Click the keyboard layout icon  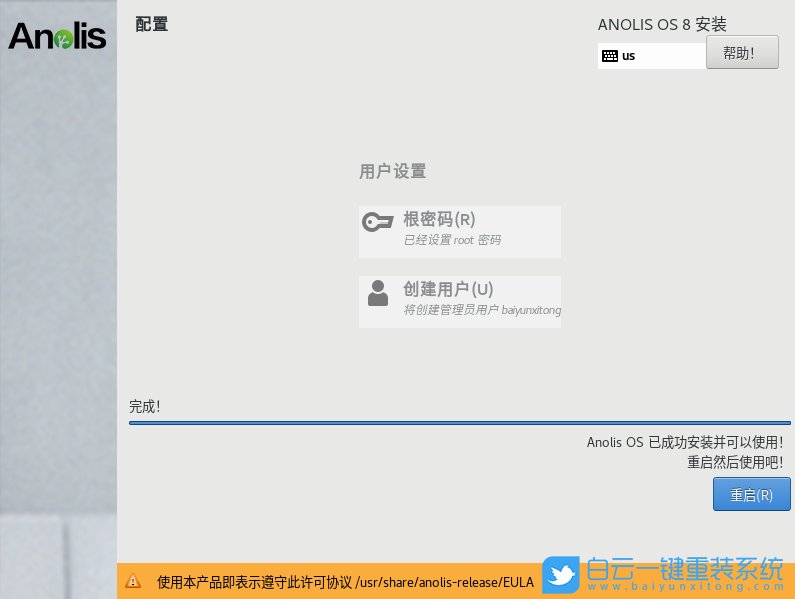609,56
